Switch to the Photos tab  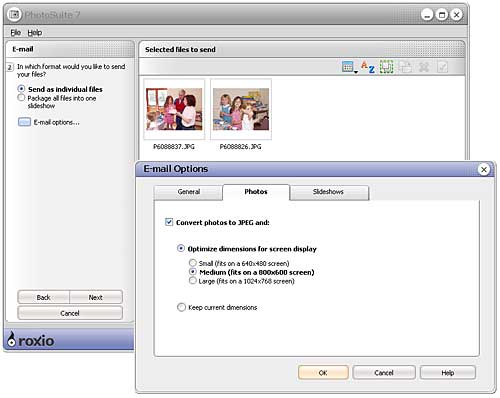(x=256, y=192)
